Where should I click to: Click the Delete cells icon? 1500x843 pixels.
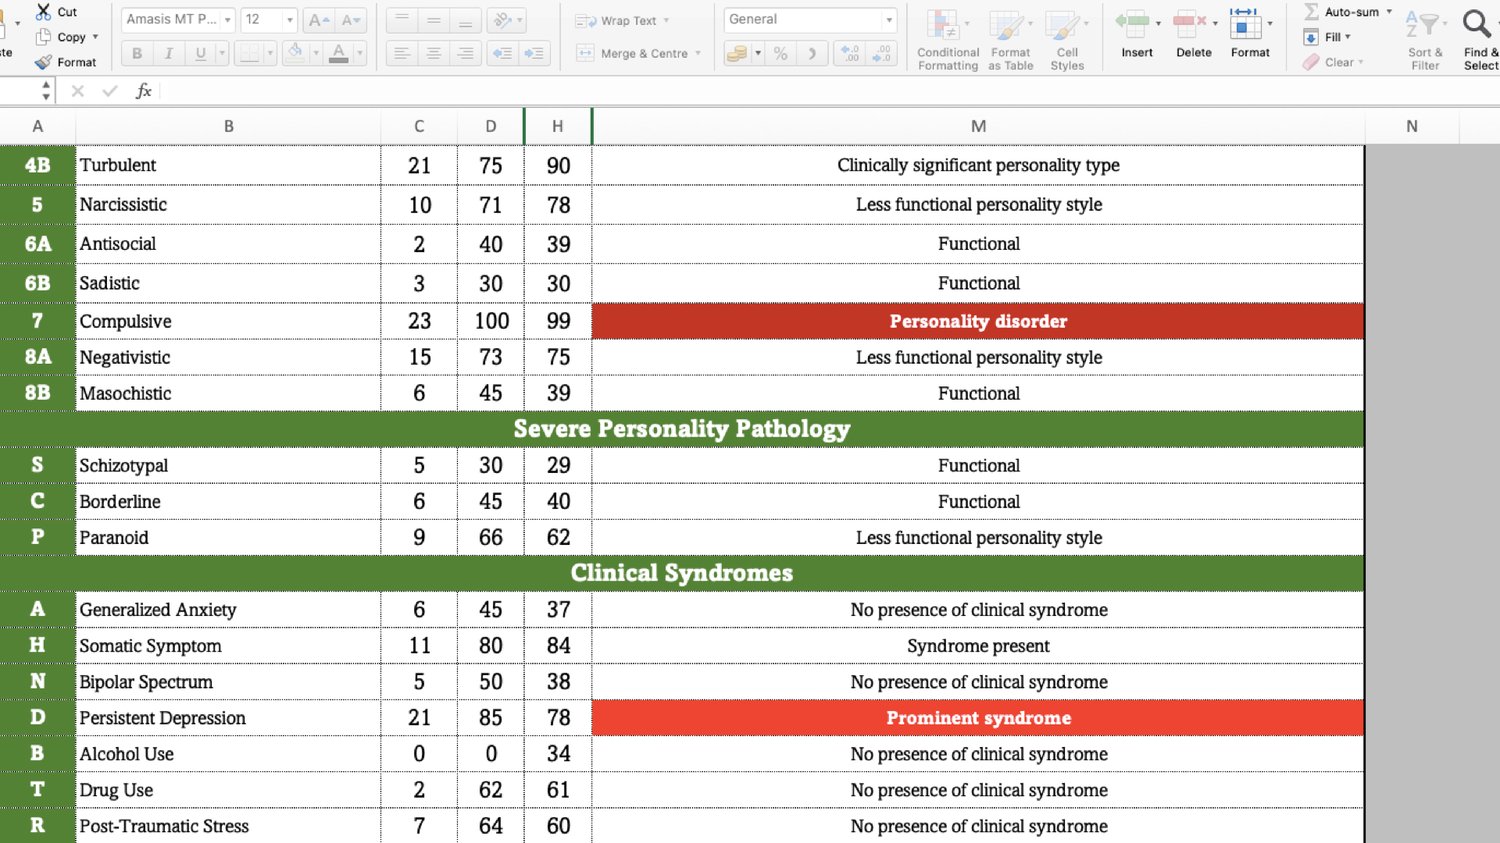coord(1189,22)
